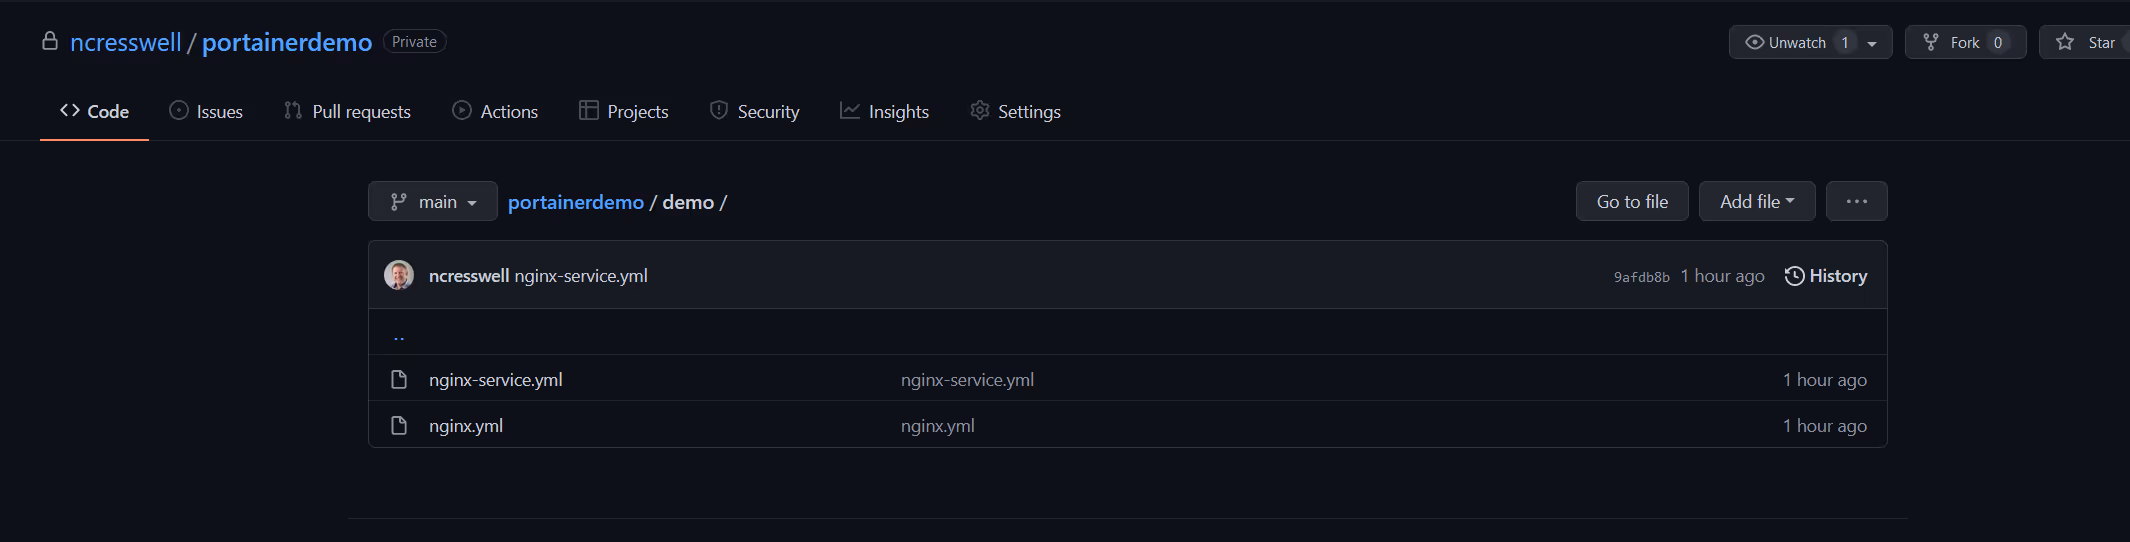The height and width of the screenshot is (542, 2130).
Task: Open the latest commit message nginx-service.yml
Action: click(581, 276)
